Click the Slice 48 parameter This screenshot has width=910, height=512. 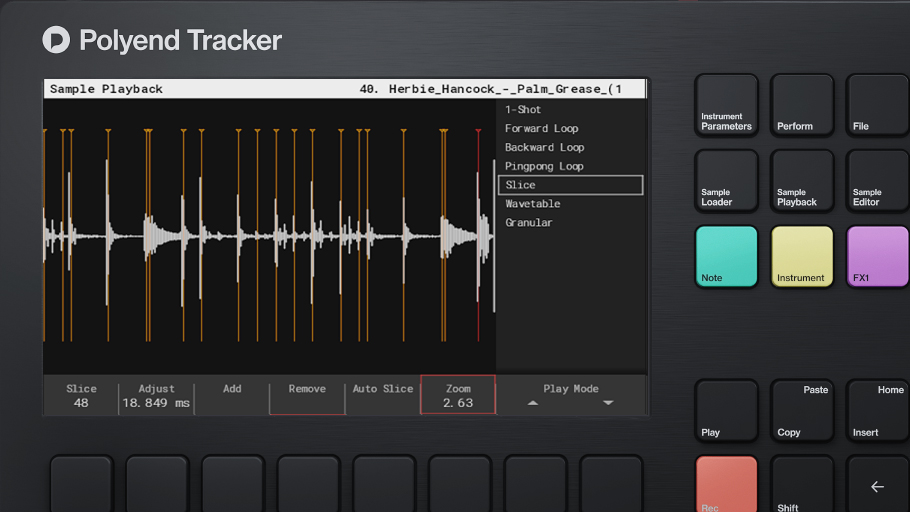pyautogui.click(x=81, y=395)
